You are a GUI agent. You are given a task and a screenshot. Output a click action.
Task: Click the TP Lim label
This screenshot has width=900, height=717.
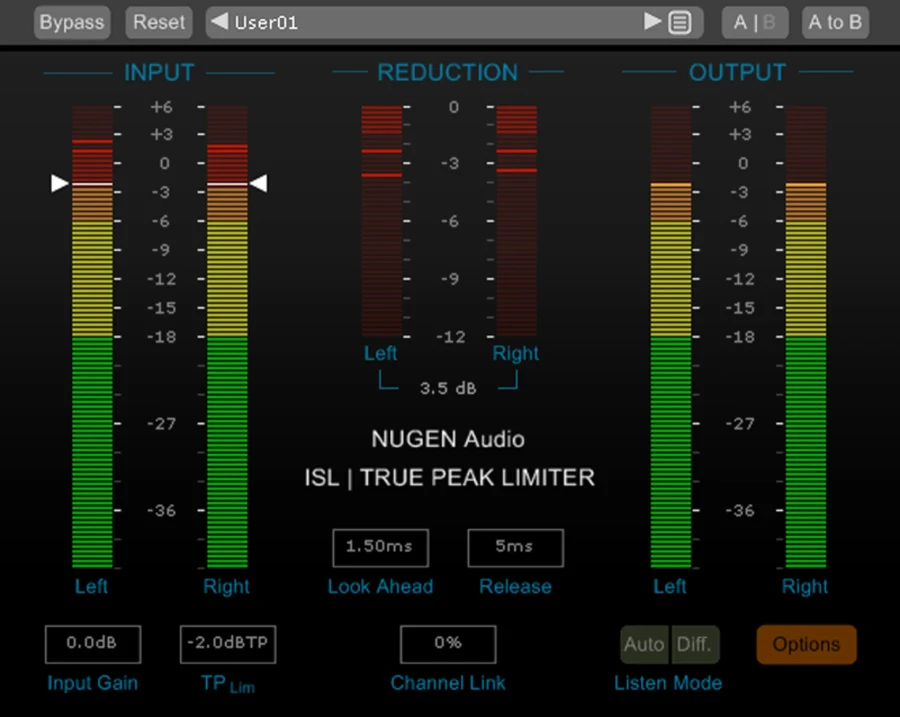227,684
